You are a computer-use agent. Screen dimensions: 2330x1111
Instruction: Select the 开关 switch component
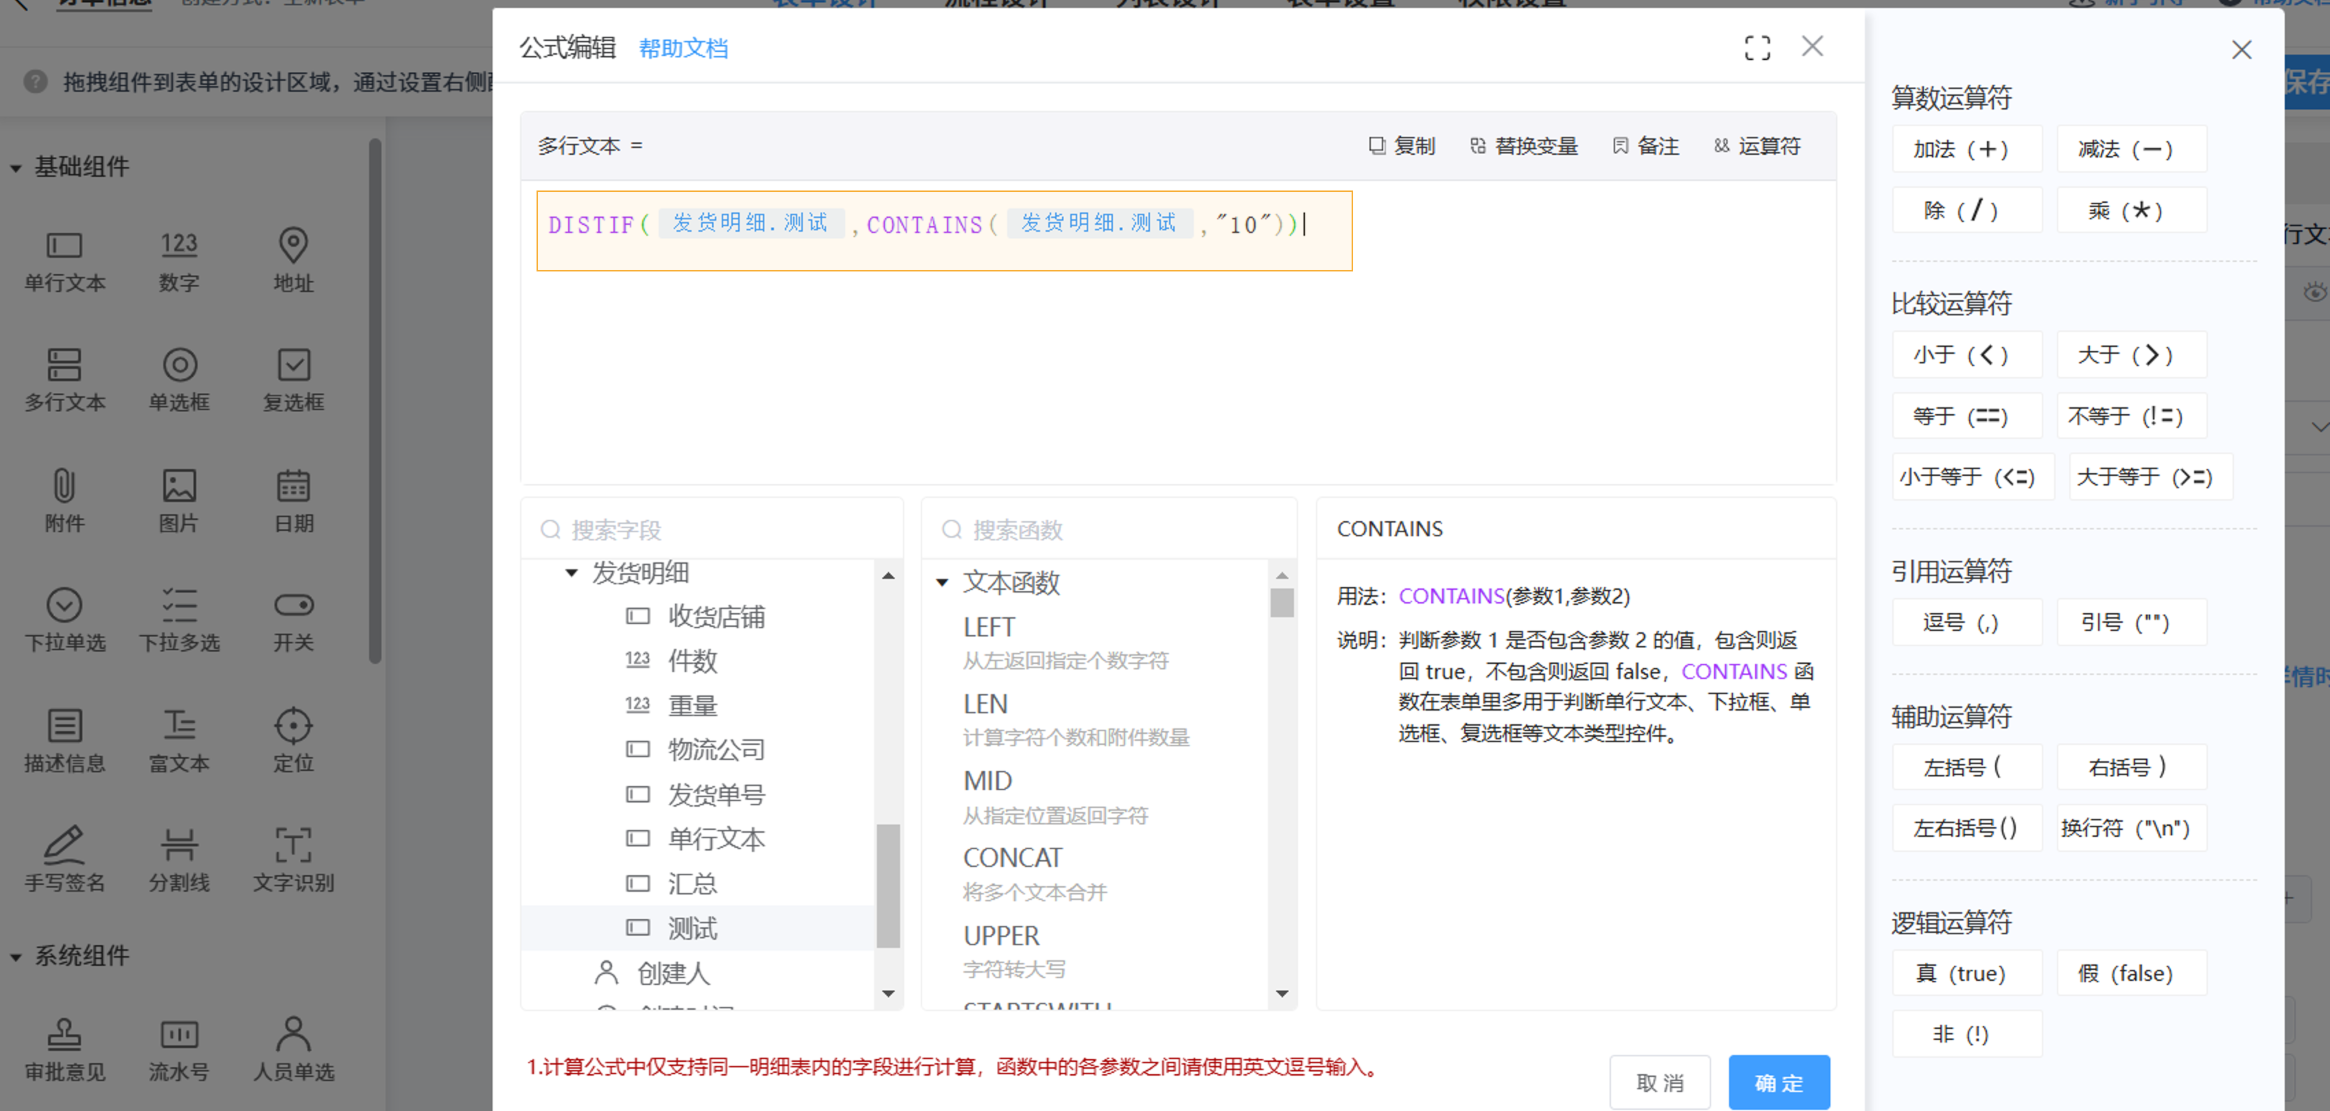coord(293,620)
